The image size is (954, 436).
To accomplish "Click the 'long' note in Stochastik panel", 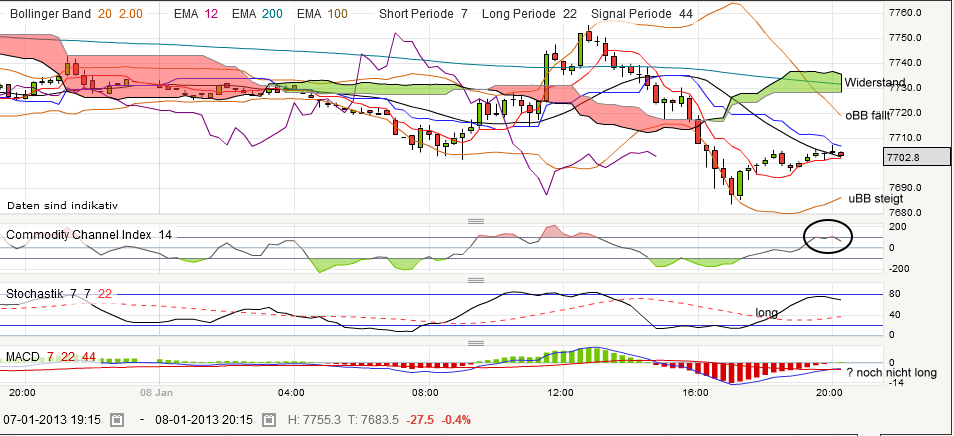I will tap(767, 313).
